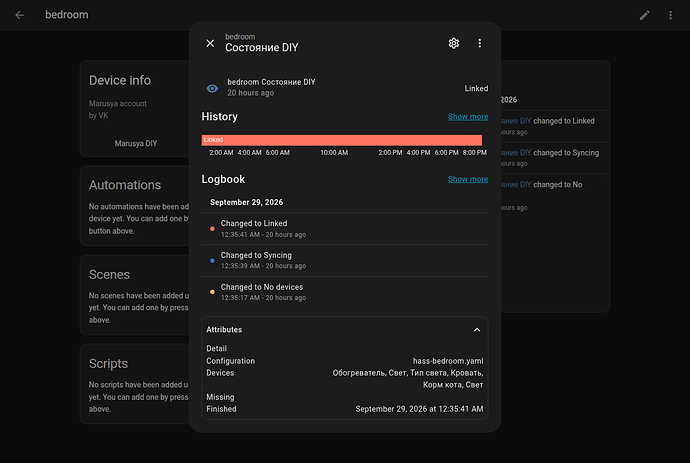Click the Finished timestamp value

[419, 409]
